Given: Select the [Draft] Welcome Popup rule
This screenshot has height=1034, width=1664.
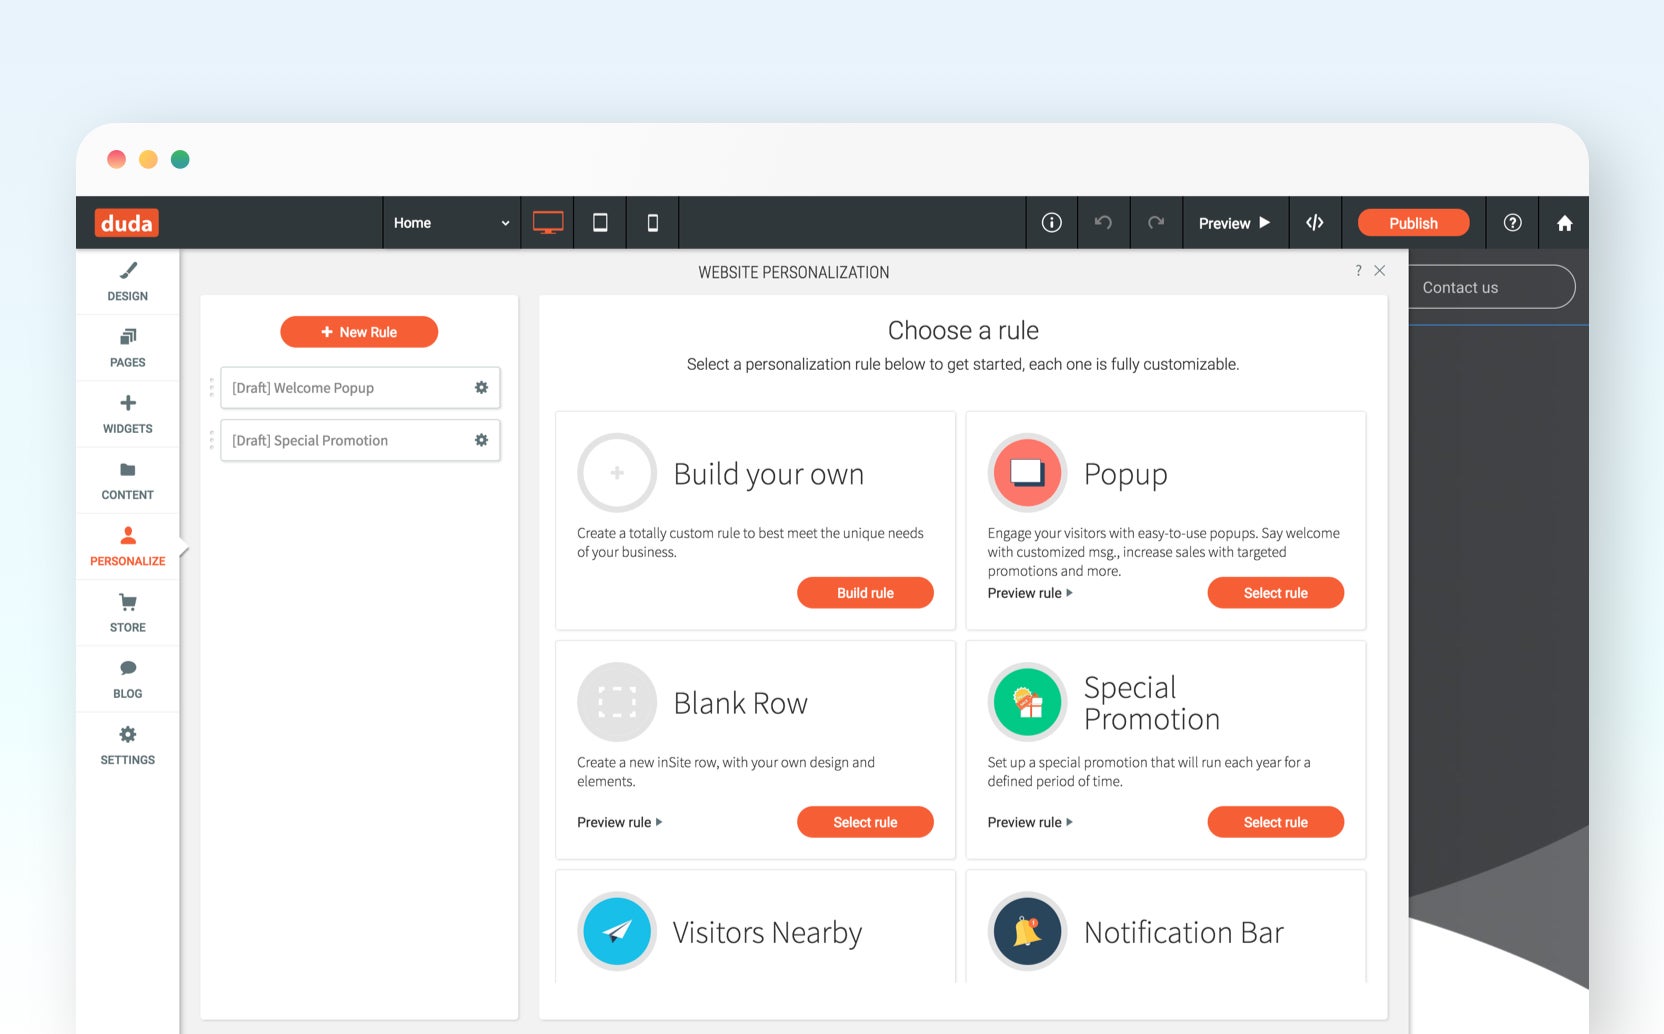Looking at the screenshot, I should coord(360,388).
